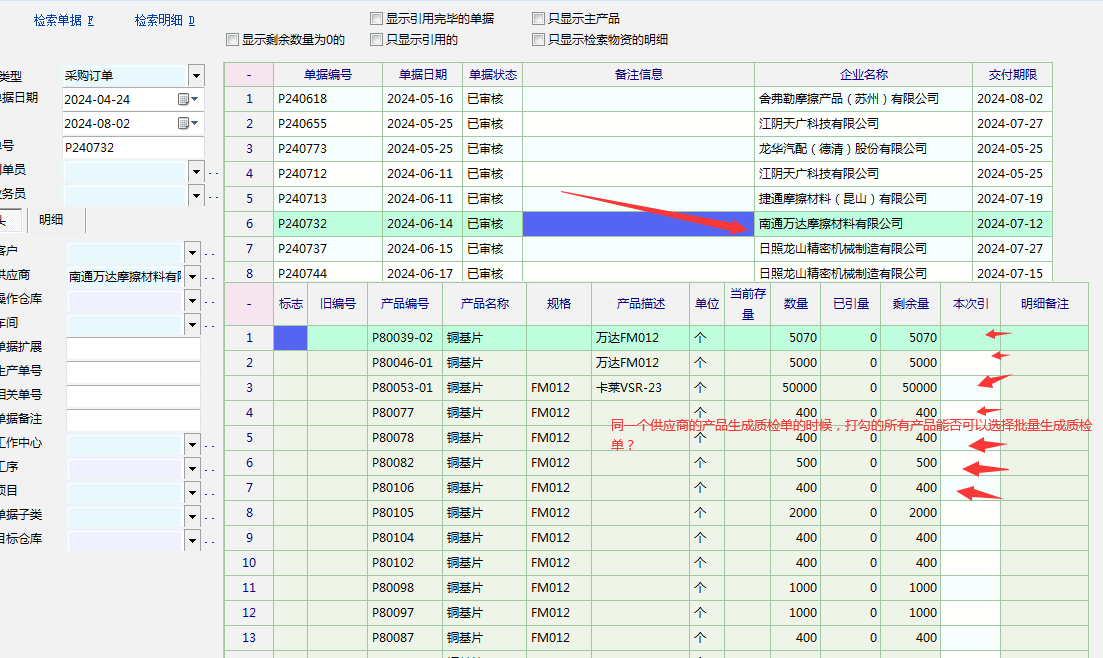Enable the 显示引用完毕的单据 checkbox

(376, 19)
